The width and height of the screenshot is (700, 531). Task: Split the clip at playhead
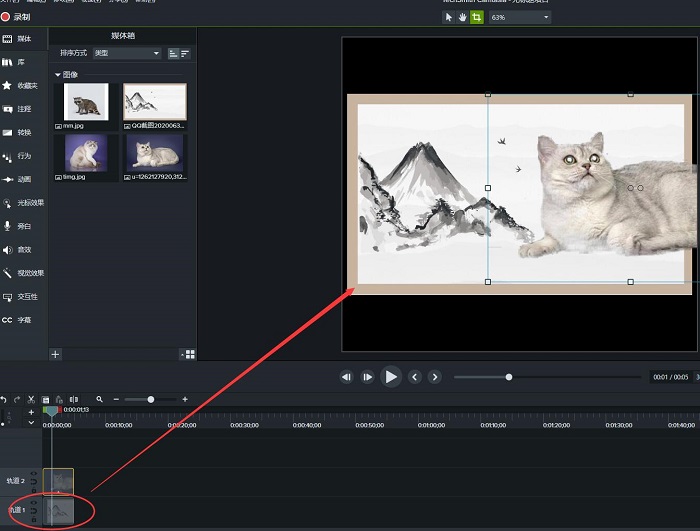pos(74,399)
